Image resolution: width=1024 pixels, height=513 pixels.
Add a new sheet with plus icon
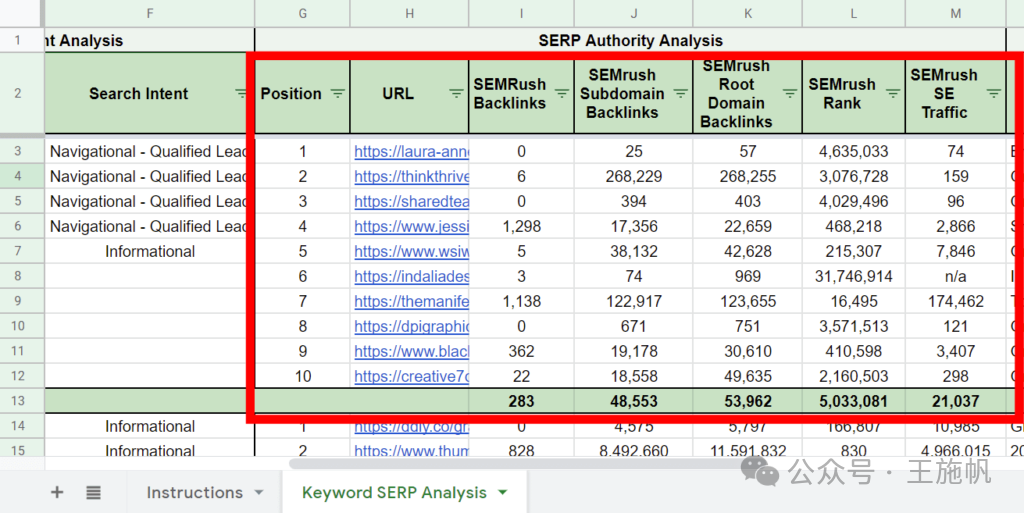tap(57, 492)
